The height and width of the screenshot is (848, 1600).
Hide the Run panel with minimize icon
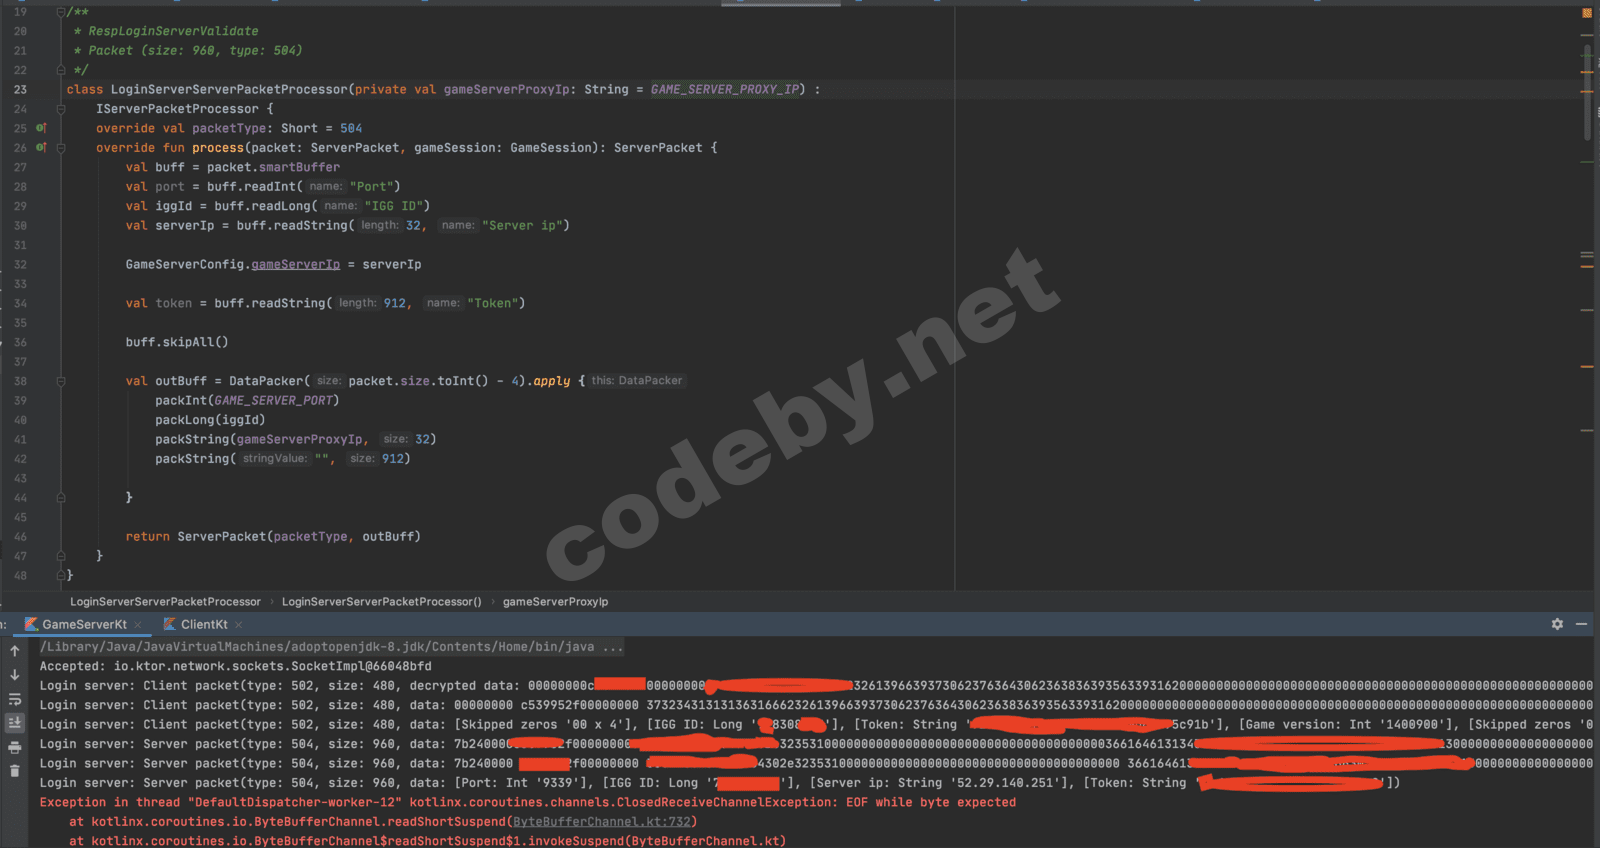1581,624
